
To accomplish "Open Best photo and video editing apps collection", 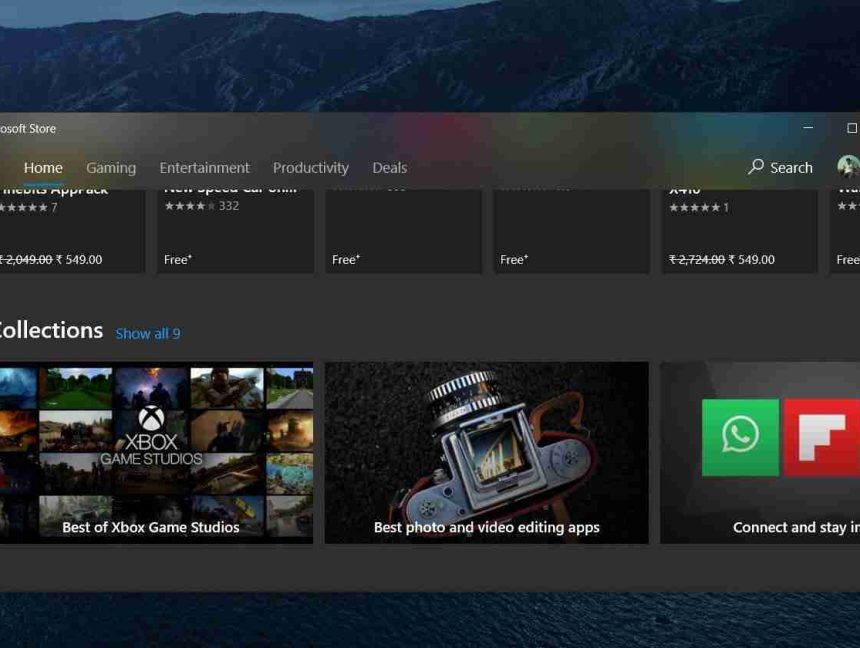I will [x=486, y=453].
